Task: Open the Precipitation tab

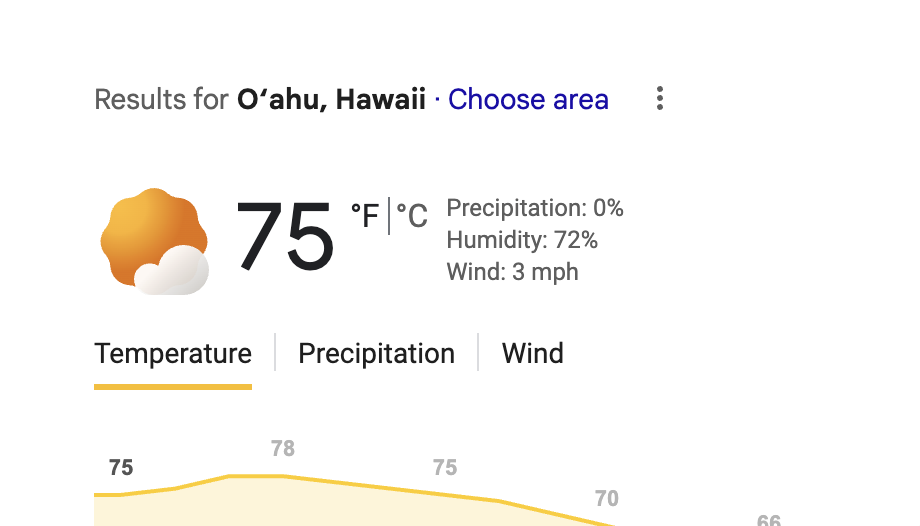Action: 376,354
